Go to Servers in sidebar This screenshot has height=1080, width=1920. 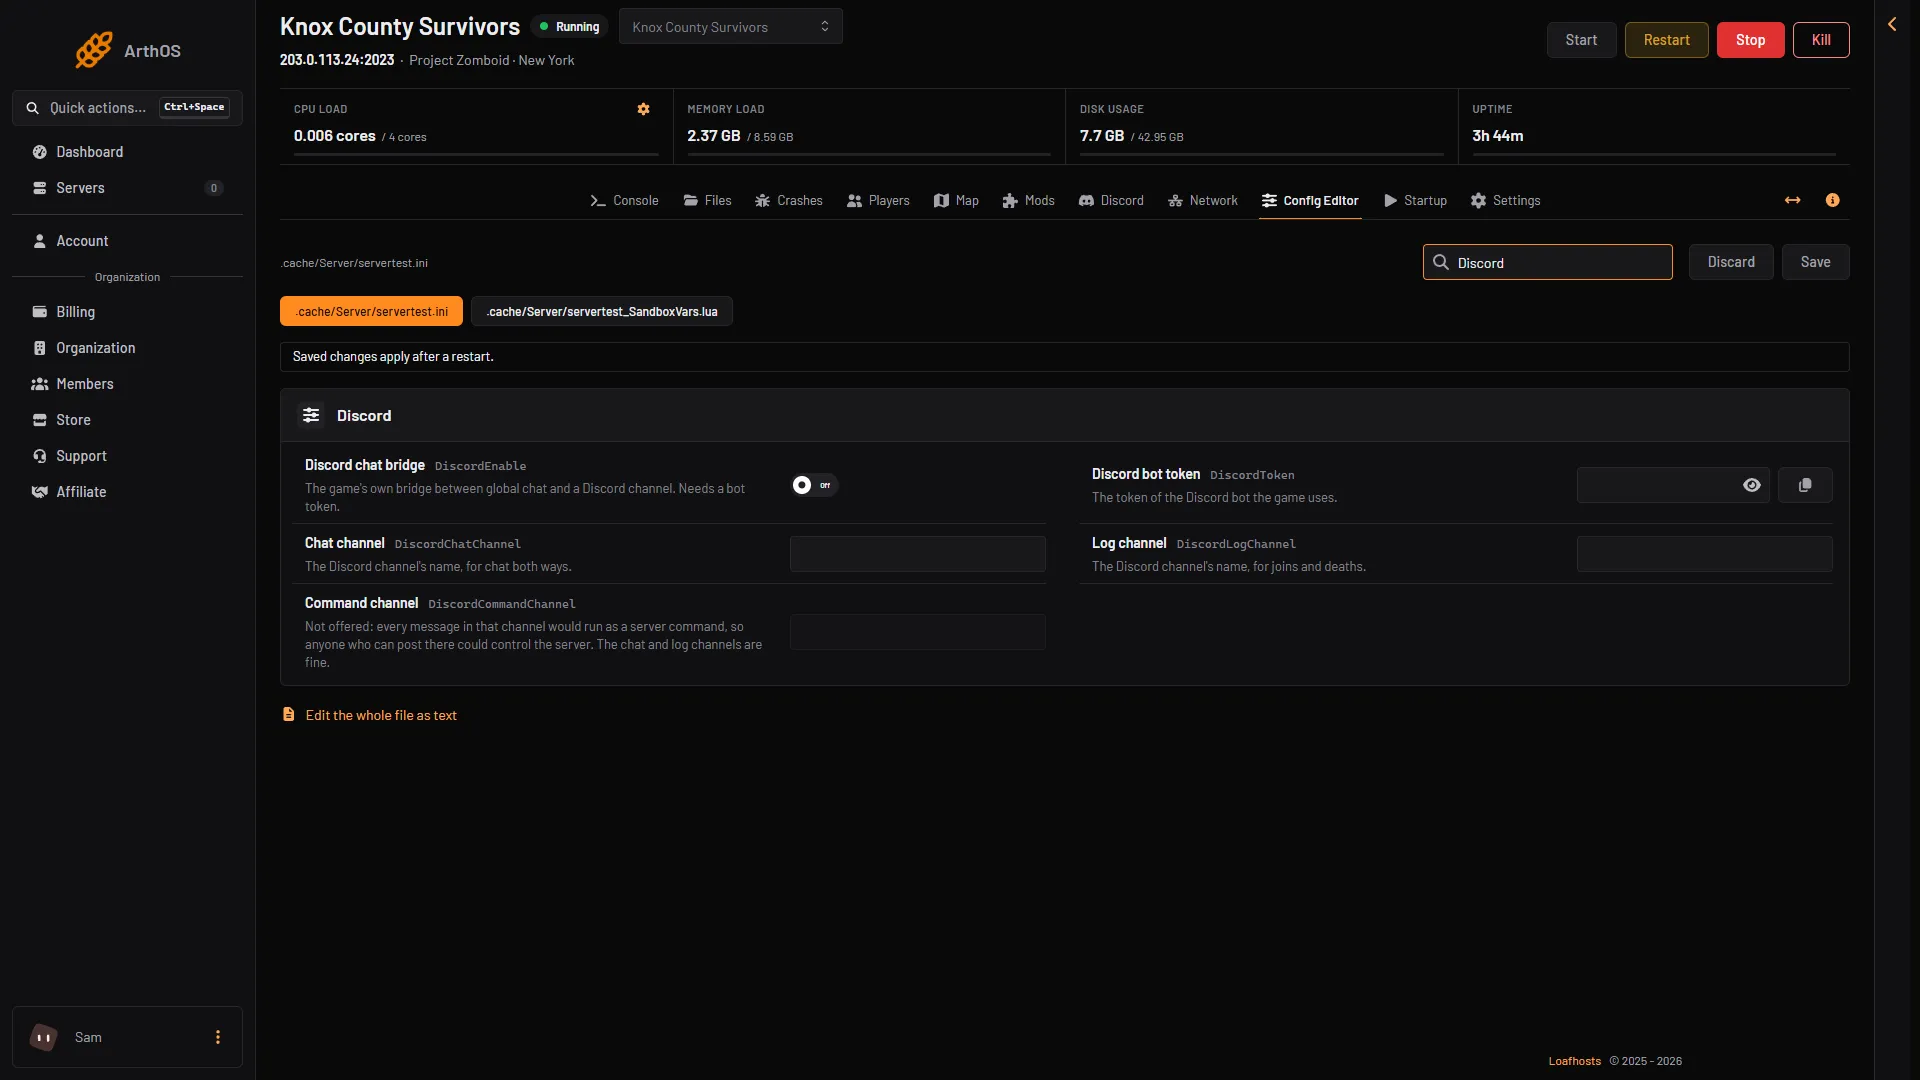[x=127, y=188]
